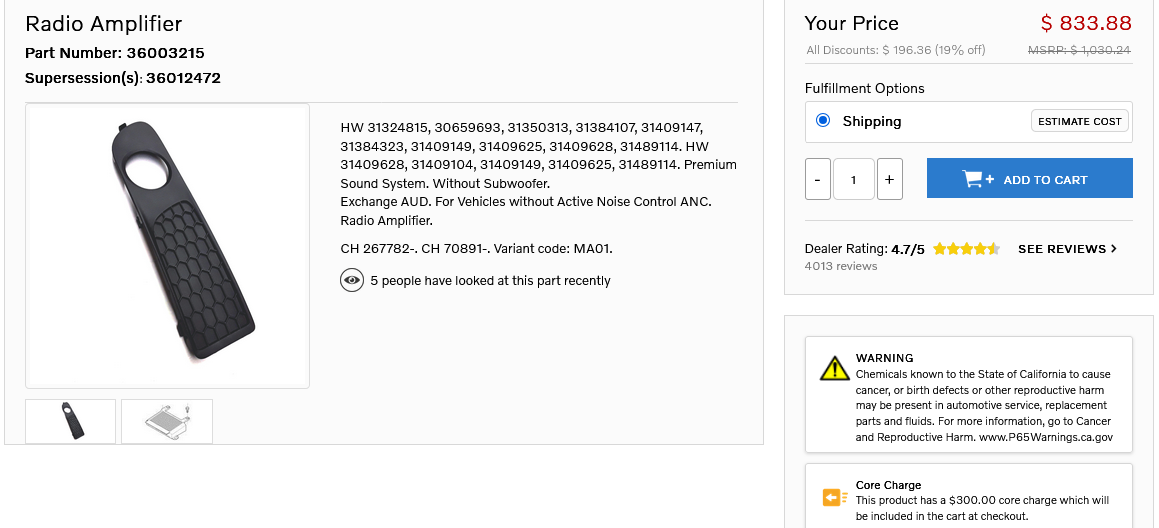The image size is (1159, 528).
Task: Click the dealer rating stars
Action: (965, 249)
